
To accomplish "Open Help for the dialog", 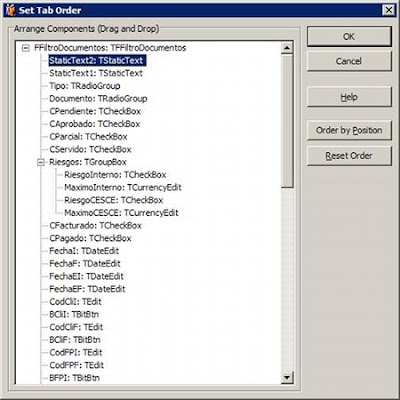I will (x=349, y=97).
